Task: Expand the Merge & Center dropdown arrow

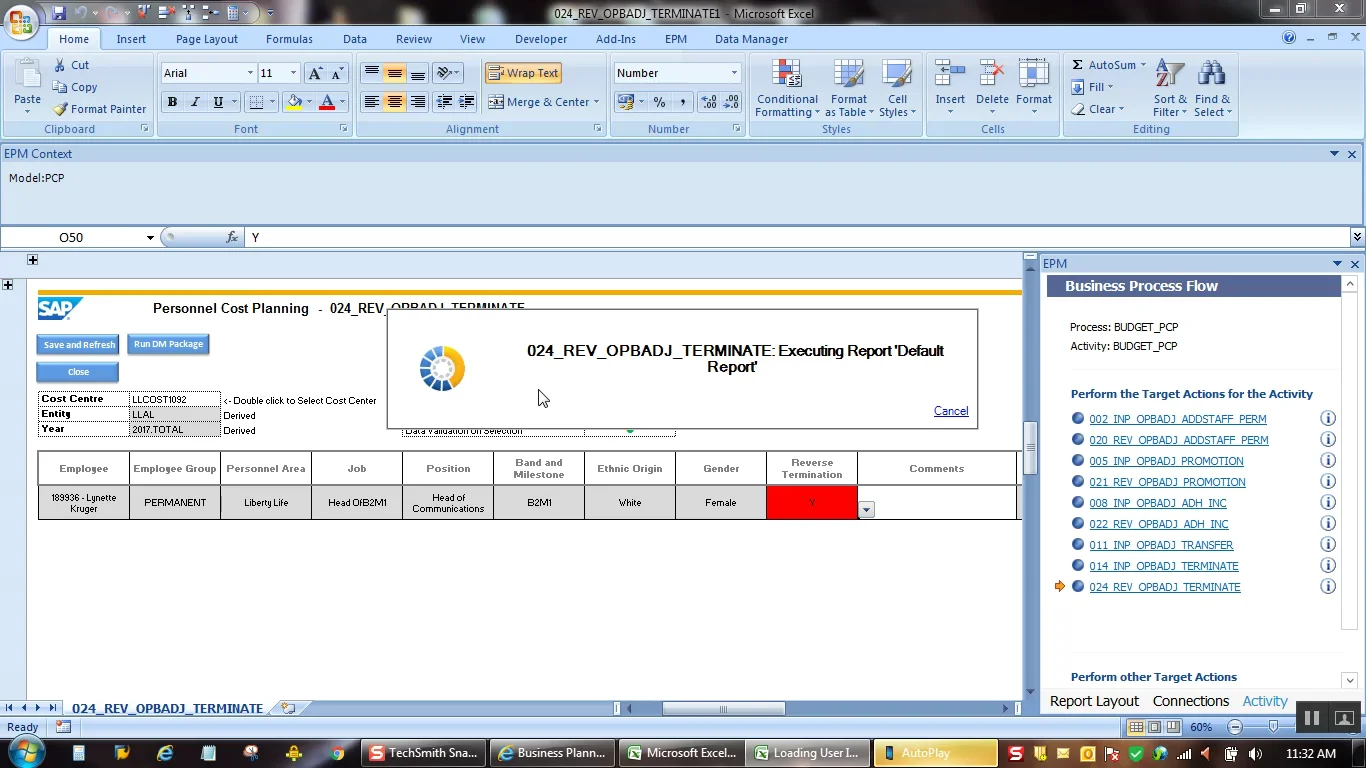Action: tap(596, 102)
